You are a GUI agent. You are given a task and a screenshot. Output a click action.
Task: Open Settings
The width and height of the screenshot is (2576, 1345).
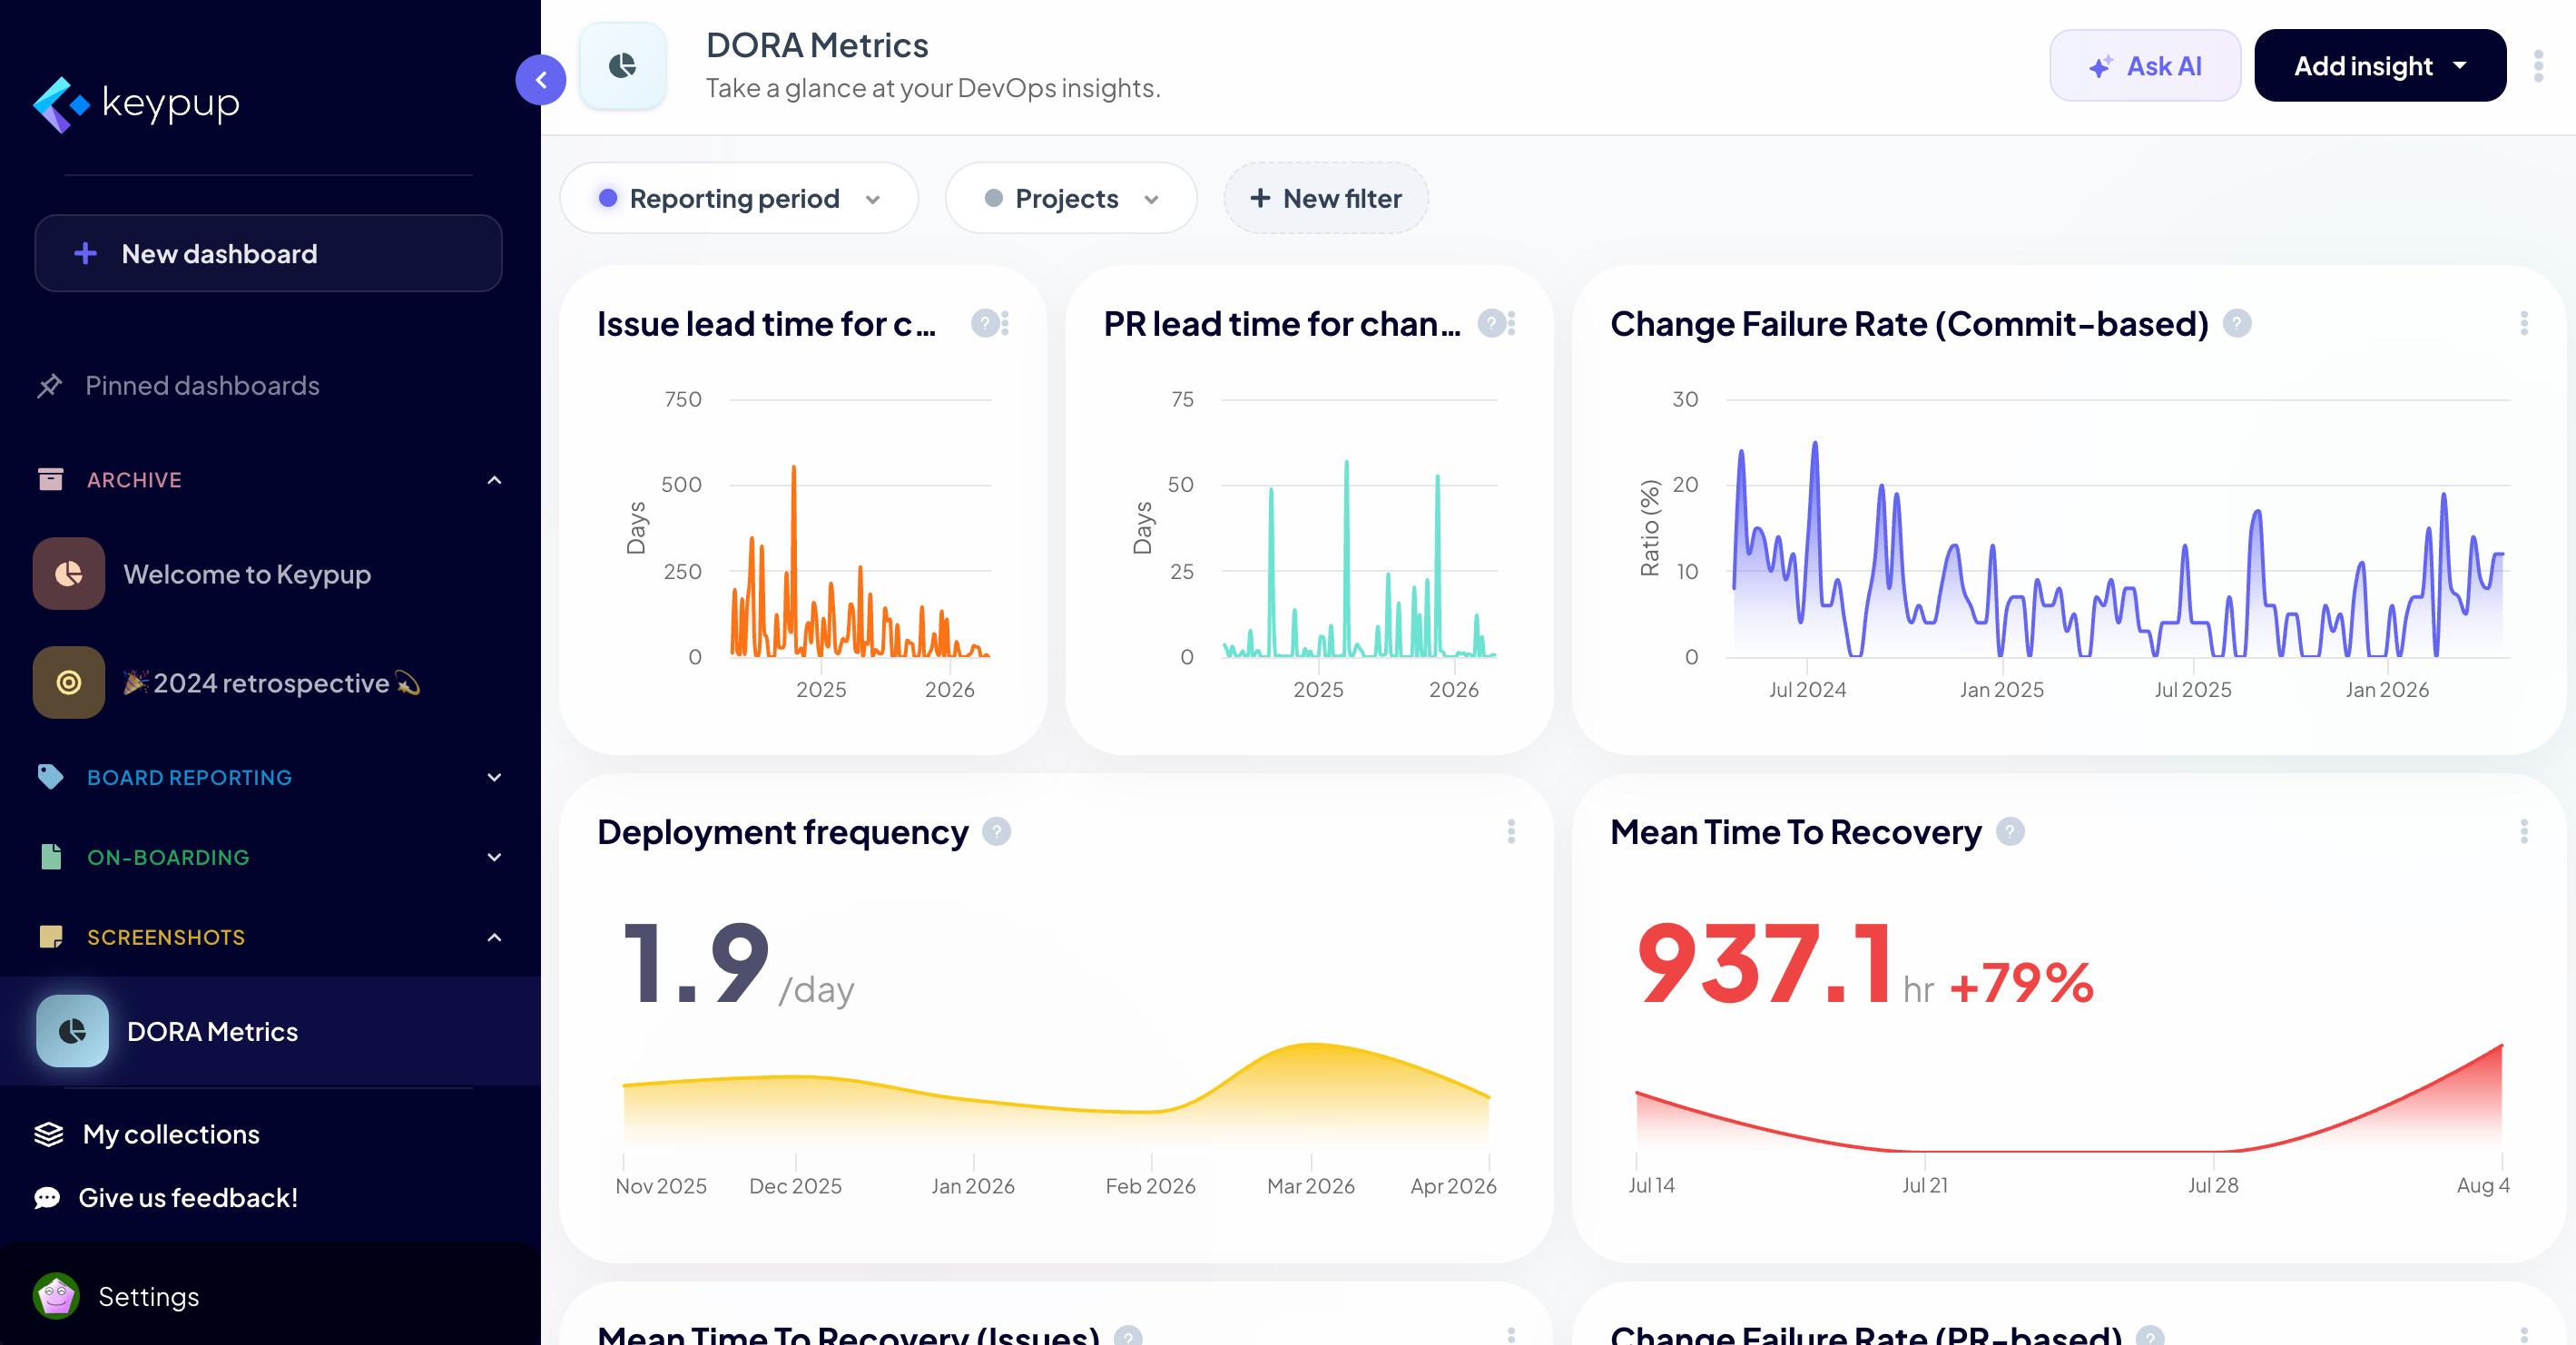(149, 1296)
